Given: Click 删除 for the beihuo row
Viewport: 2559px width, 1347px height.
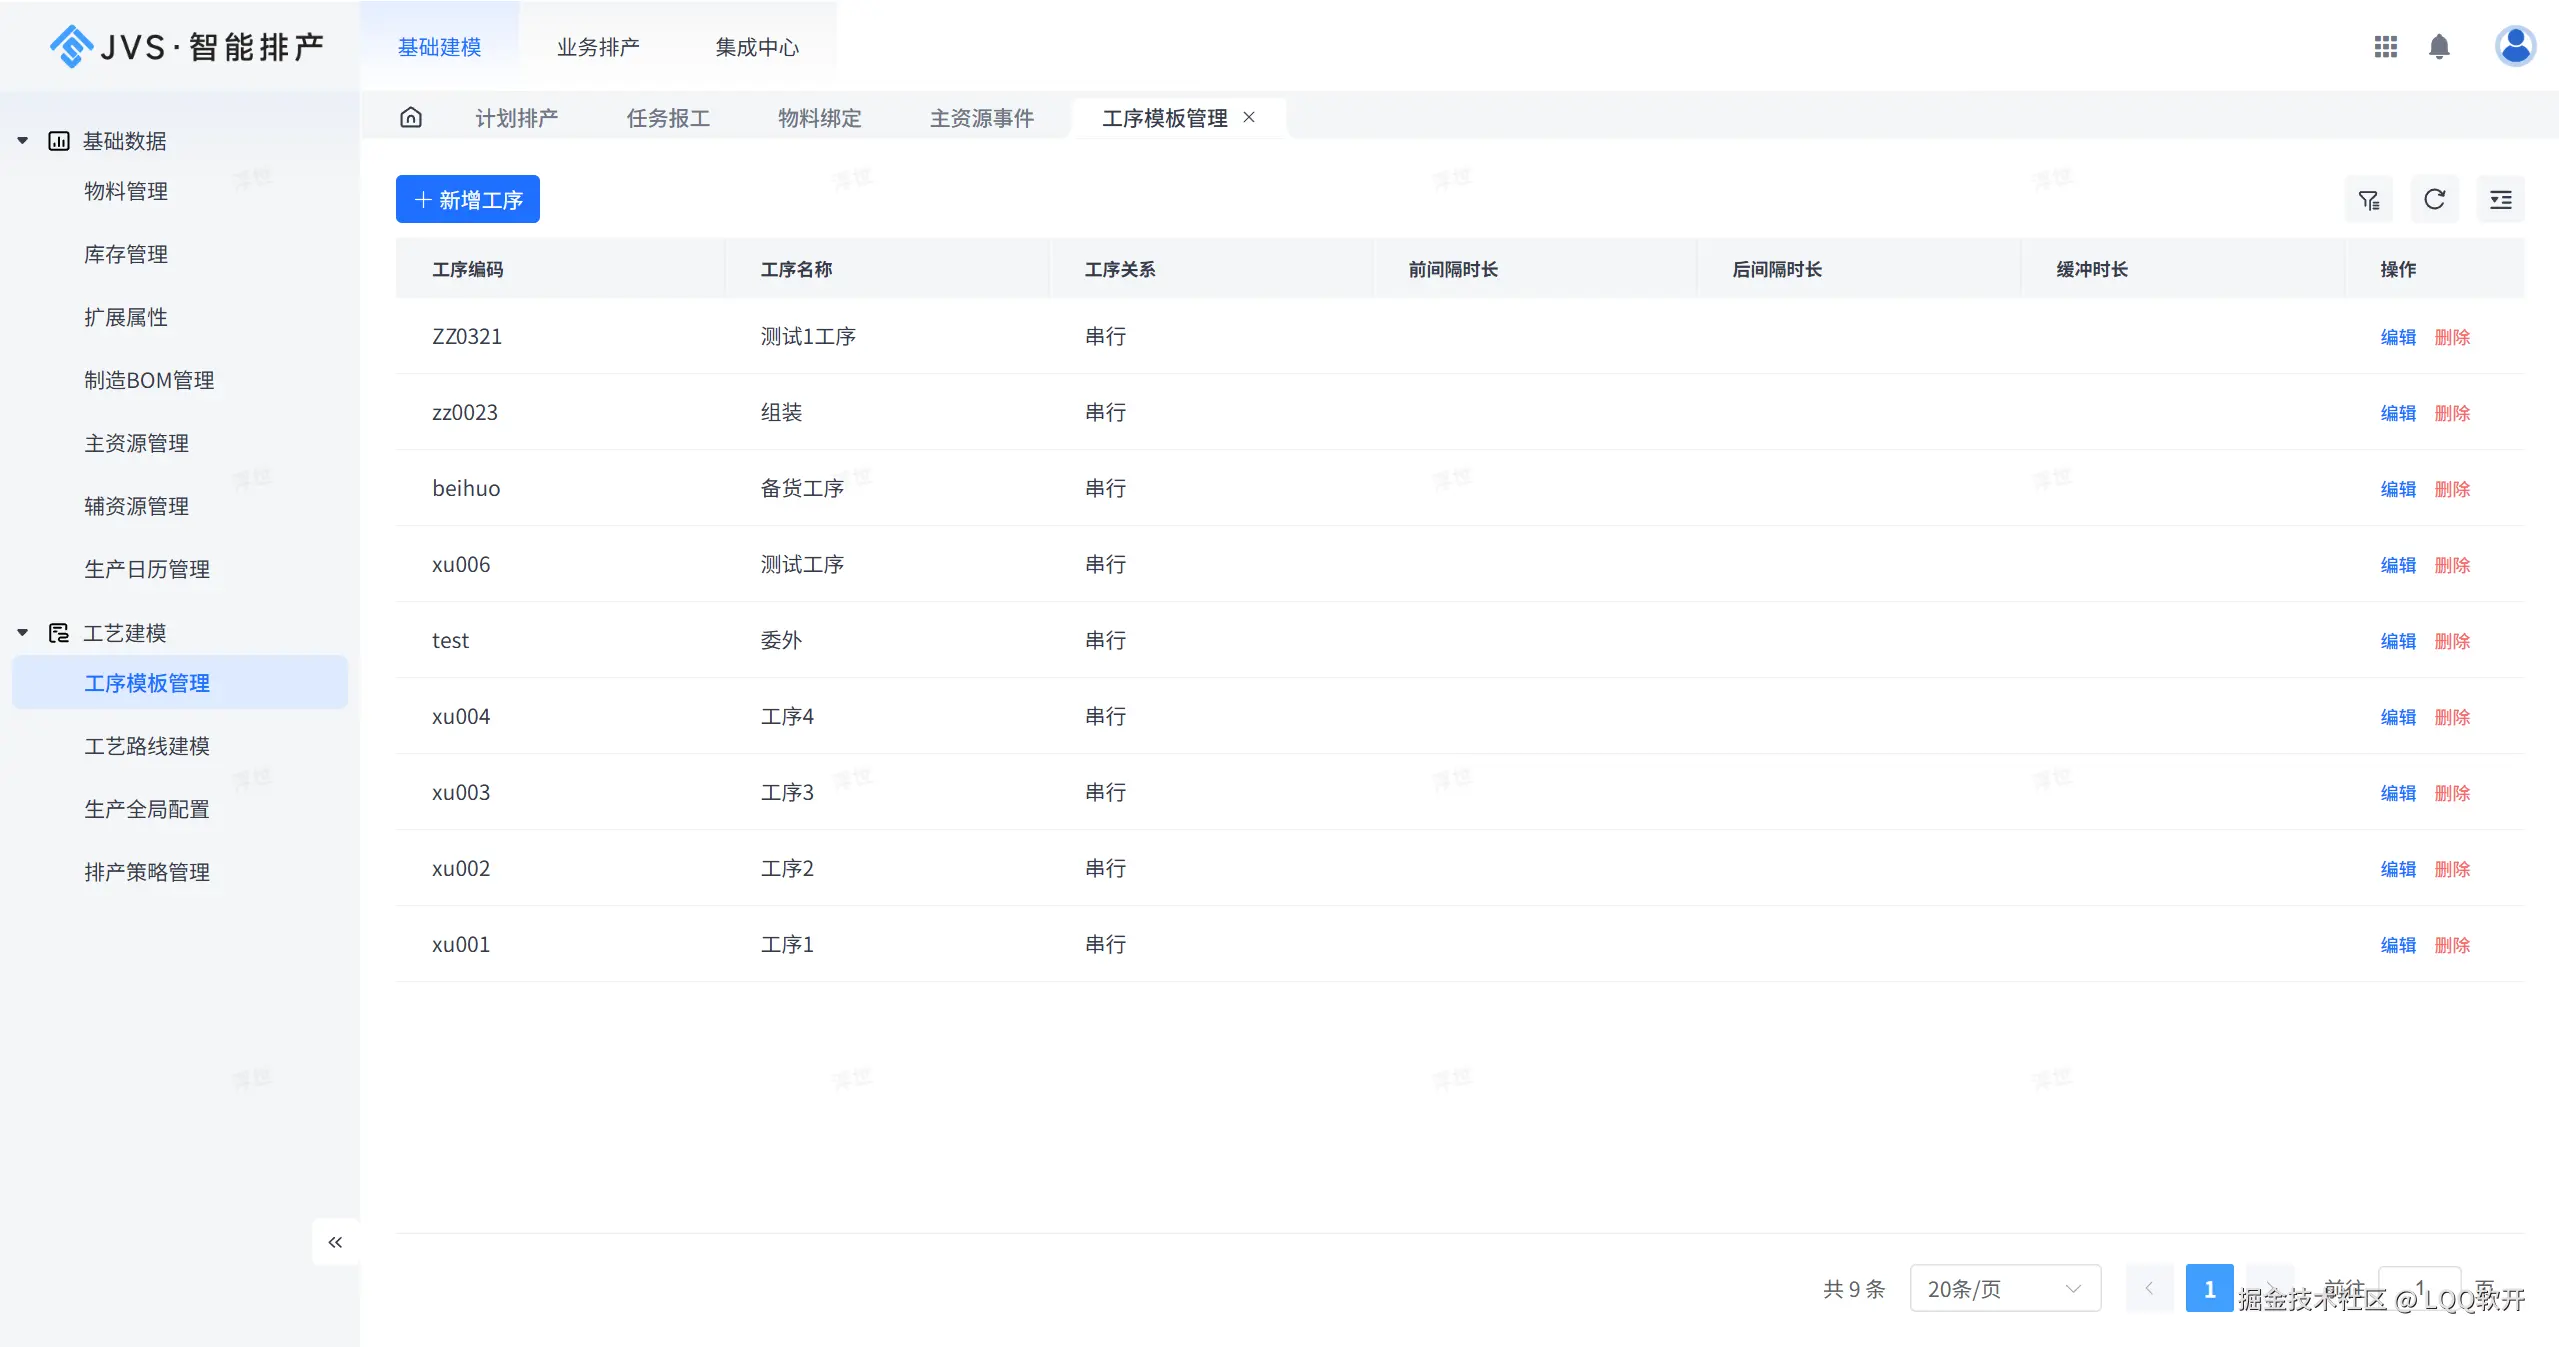Looking at the screenshot, I should click(x=2452, y=489).
